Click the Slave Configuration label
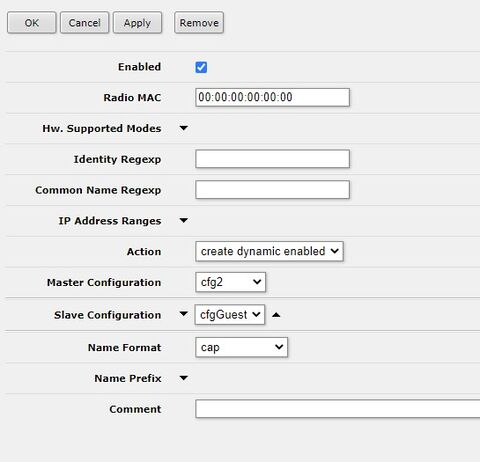This screenshot has height=462, width=480. pos(107,315)
